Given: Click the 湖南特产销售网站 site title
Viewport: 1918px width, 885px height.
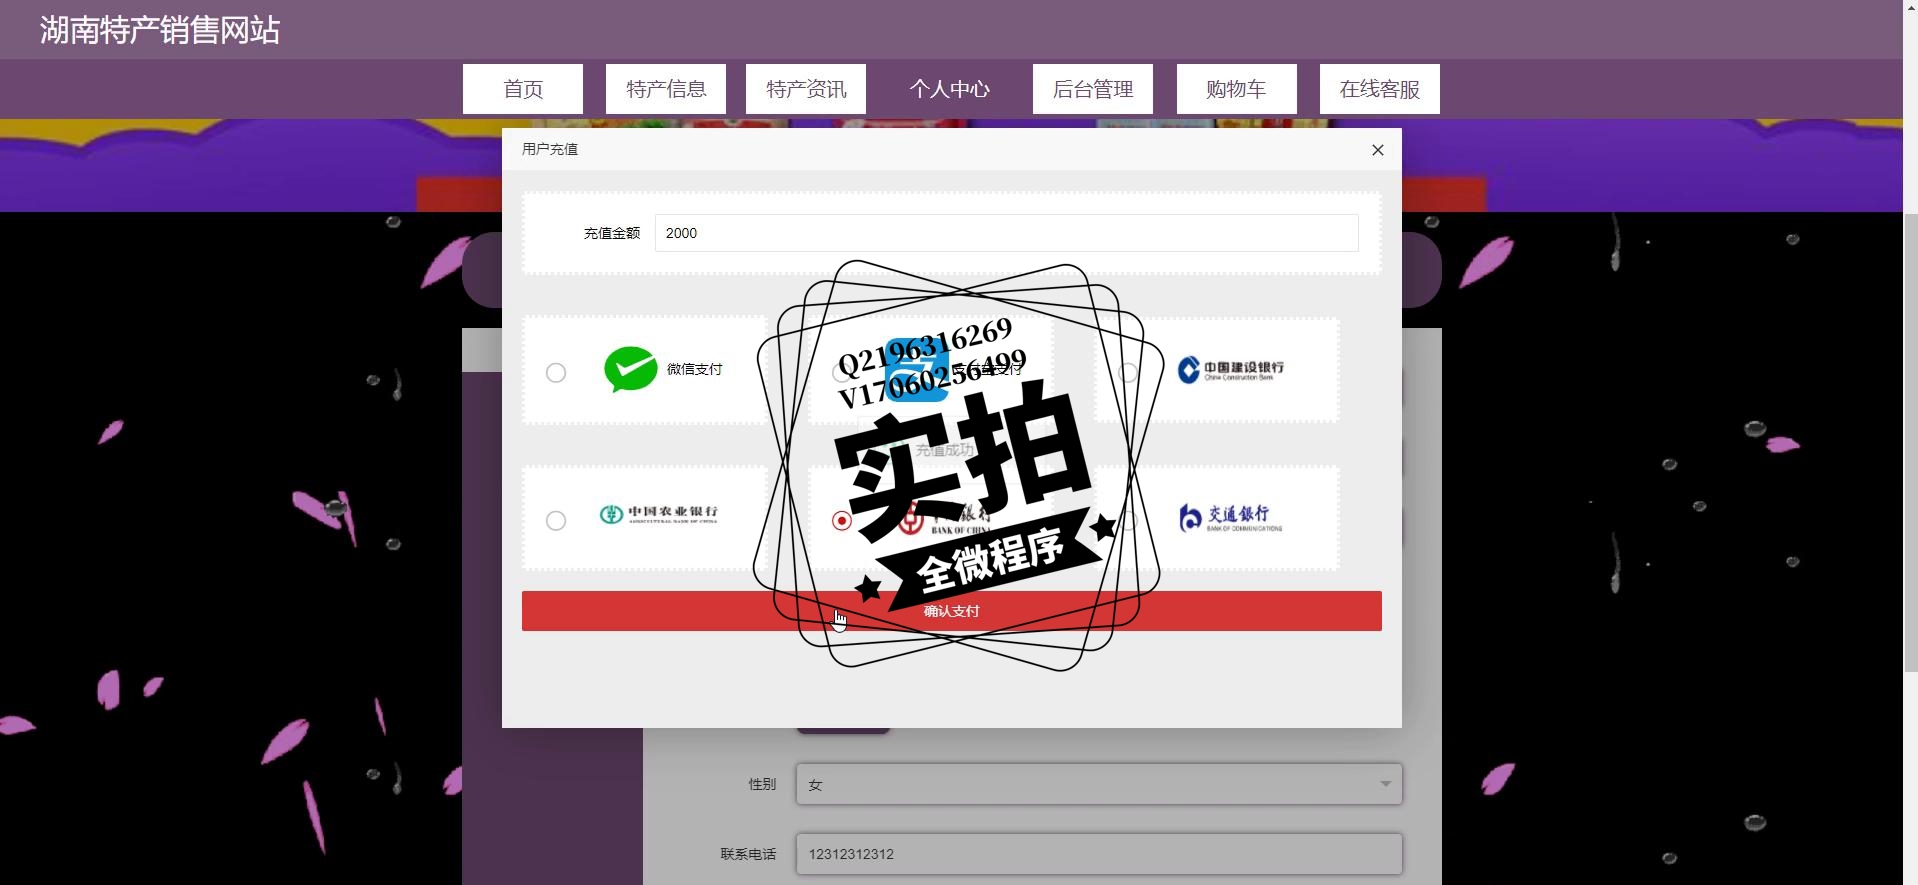Looking at the screenshot, I should (160, 30).
